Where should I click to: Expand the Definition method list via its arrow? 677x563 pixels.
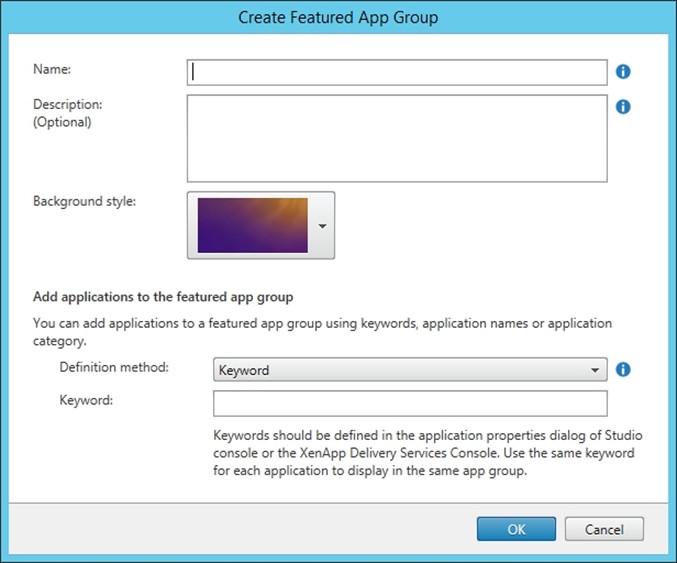[595, 370]
